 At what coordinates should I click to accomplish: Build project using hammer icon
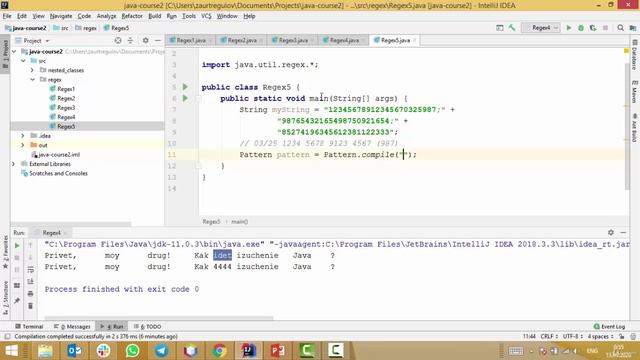click(512, 28)
